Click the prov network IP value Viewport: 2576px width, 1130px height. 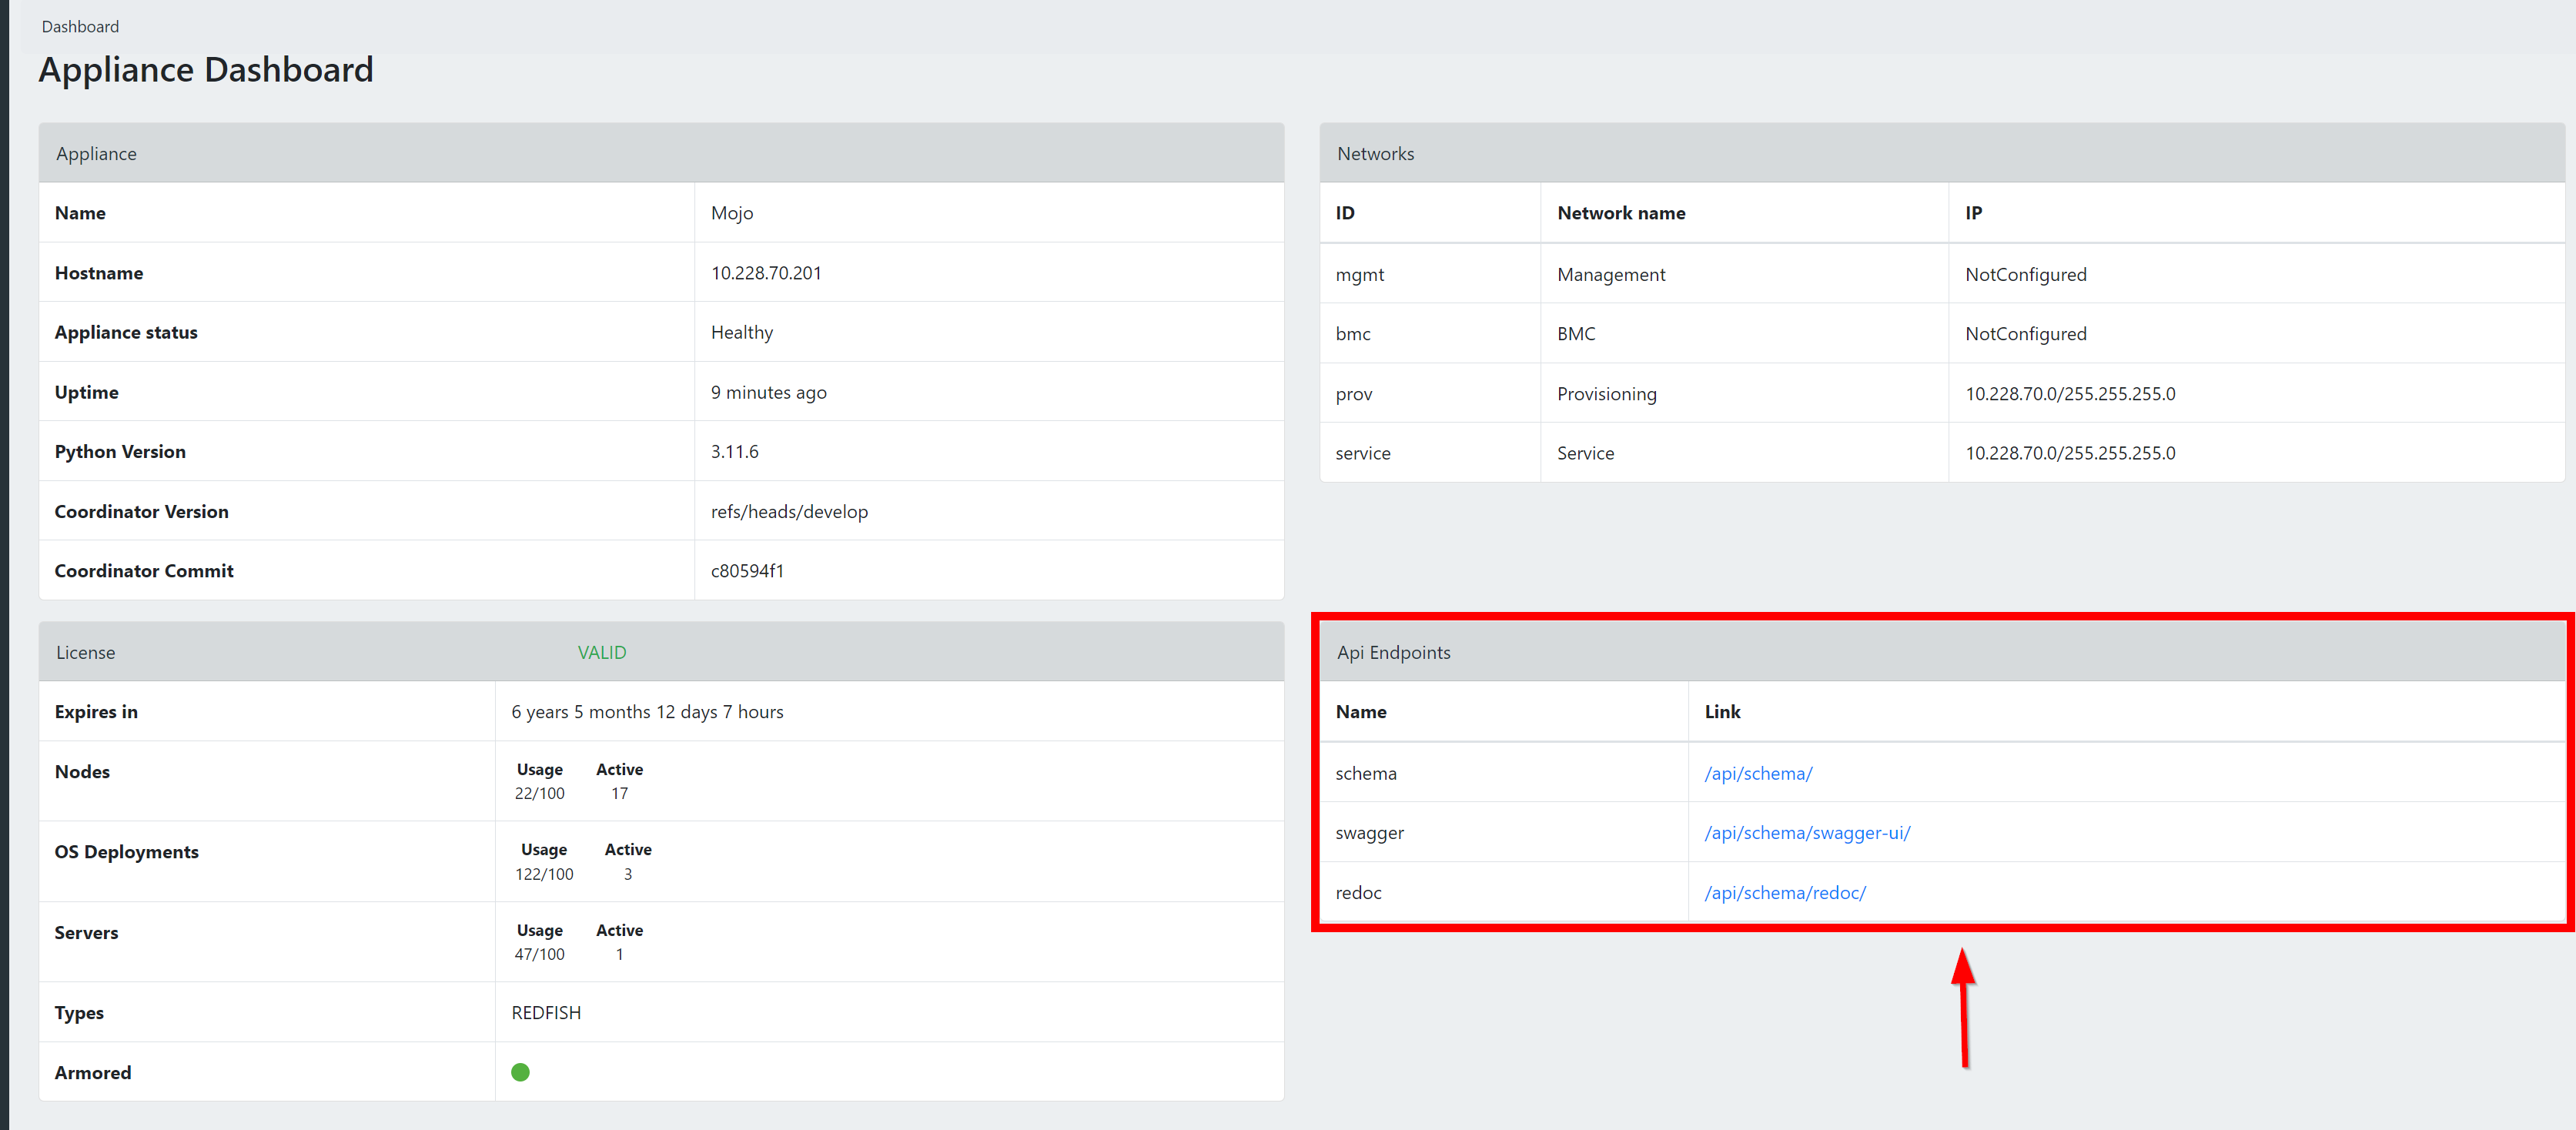pyautogui.click(x=2069, y=393)
